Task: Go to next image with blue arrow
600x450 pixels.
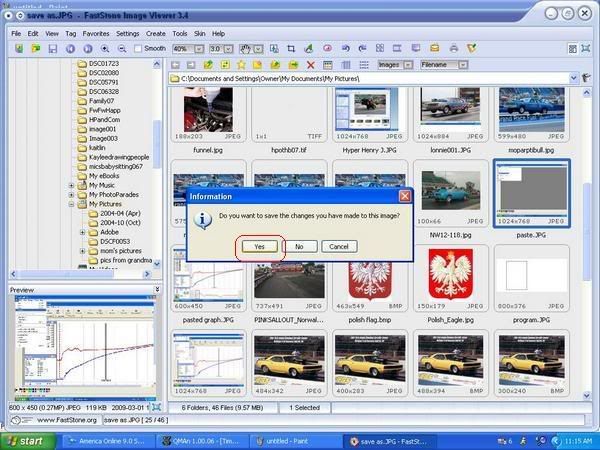Action: coord(88,49)
